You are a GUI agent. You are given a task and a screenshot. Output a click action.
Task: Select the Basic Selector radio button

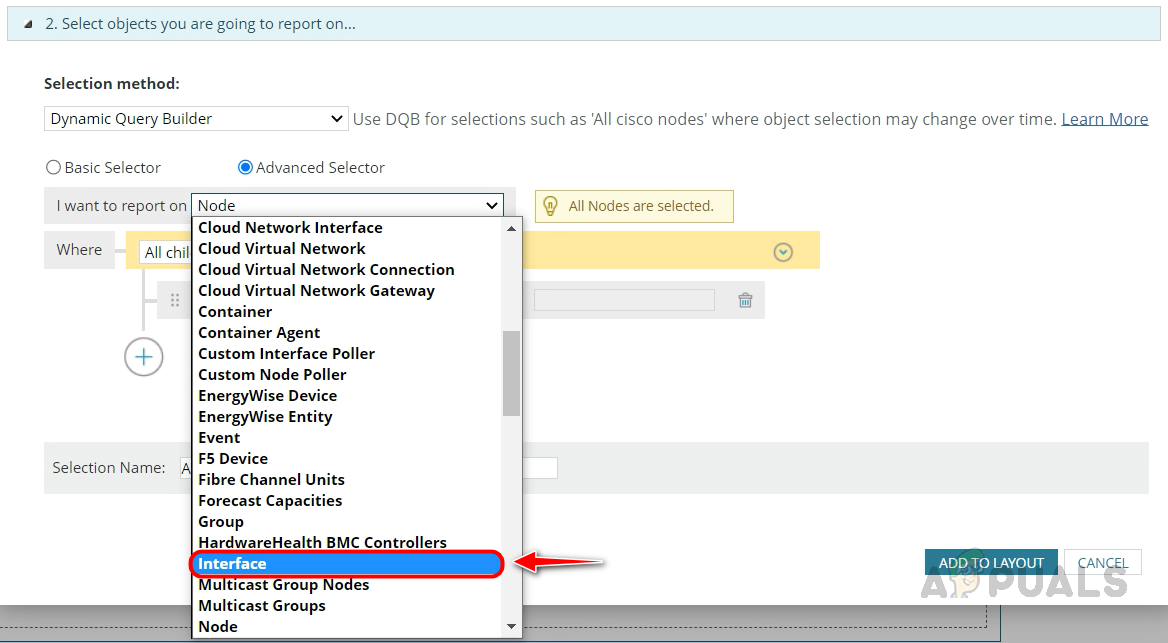coord(54,168)
